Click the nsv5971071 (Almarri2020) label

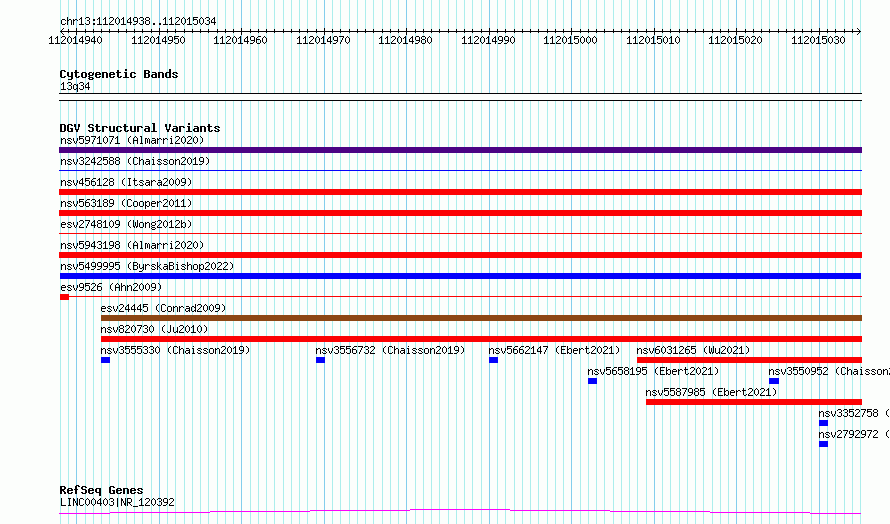click(x=132, y=140)
